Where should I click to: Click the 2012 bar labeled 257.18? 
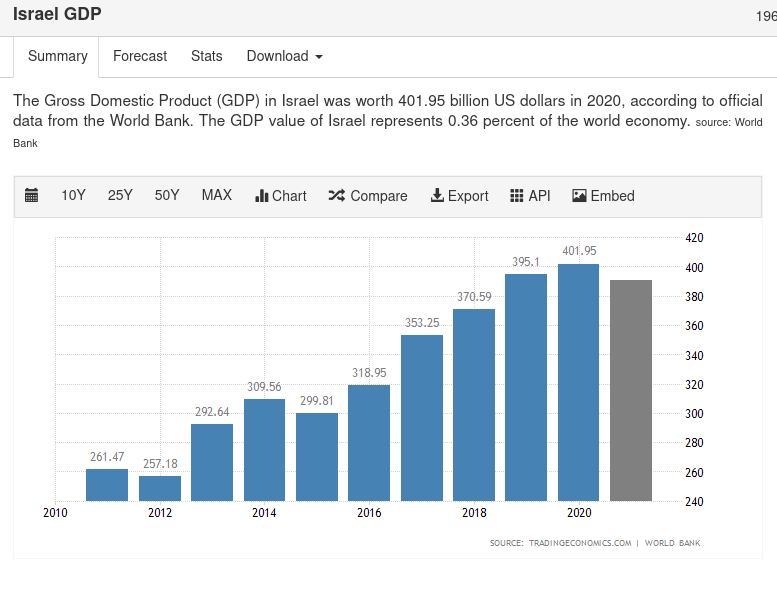tap(160, 488)
